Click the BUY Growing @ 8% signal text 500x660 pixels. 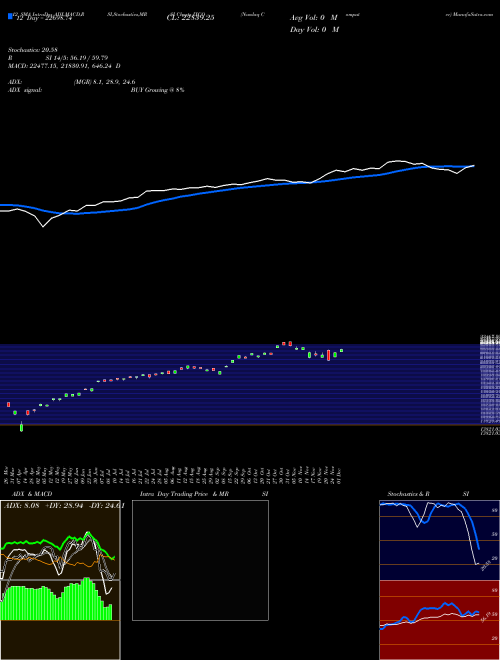(157, 90)
